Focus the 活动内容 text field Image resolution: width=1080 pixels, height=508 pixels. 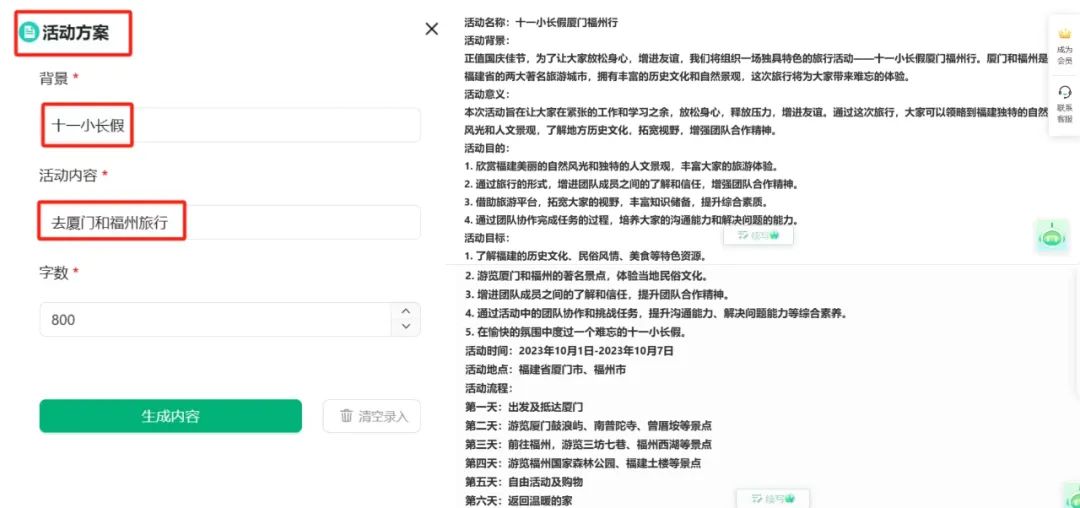[x=230, y=223]
